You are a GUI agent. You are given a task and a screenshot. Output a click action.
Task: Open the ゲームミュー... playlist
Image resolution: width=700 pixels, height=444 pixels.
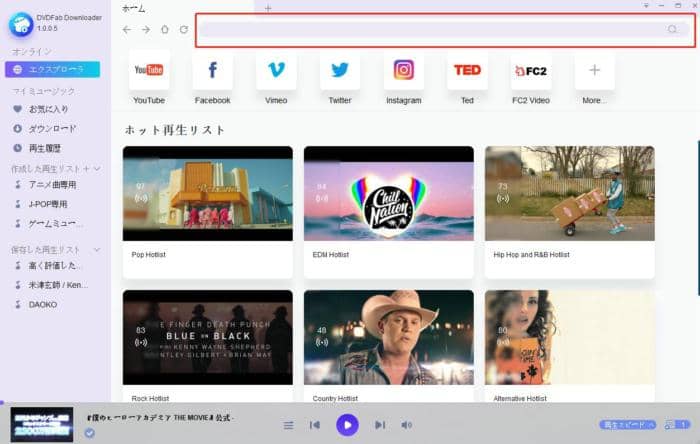point(55,224)
